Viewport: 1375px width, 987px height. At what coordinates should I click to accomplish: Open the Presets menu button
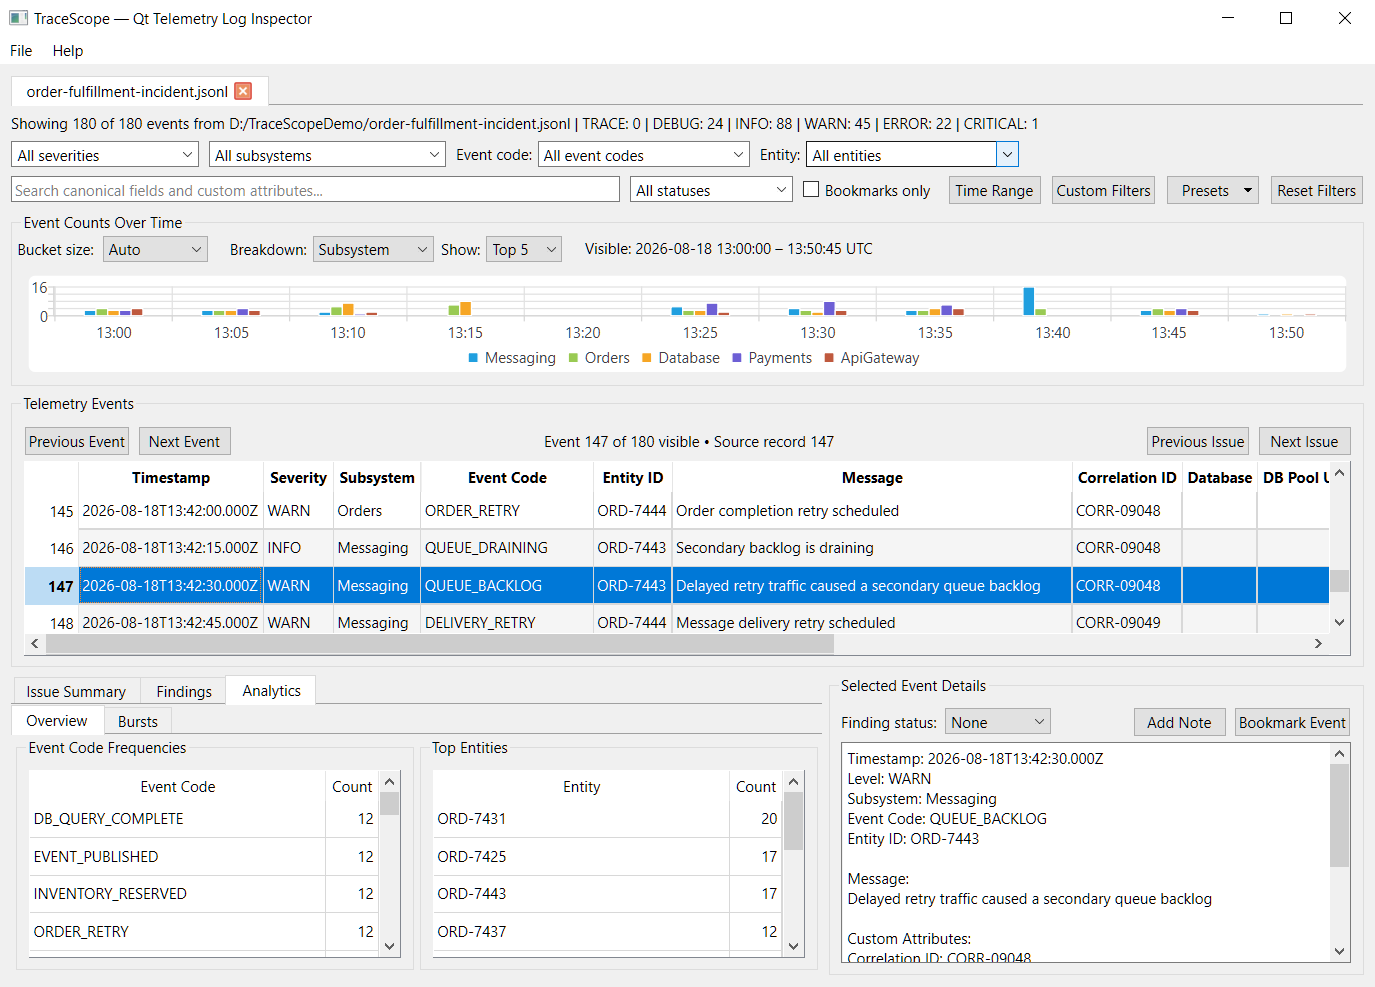tap(1213, 190)
